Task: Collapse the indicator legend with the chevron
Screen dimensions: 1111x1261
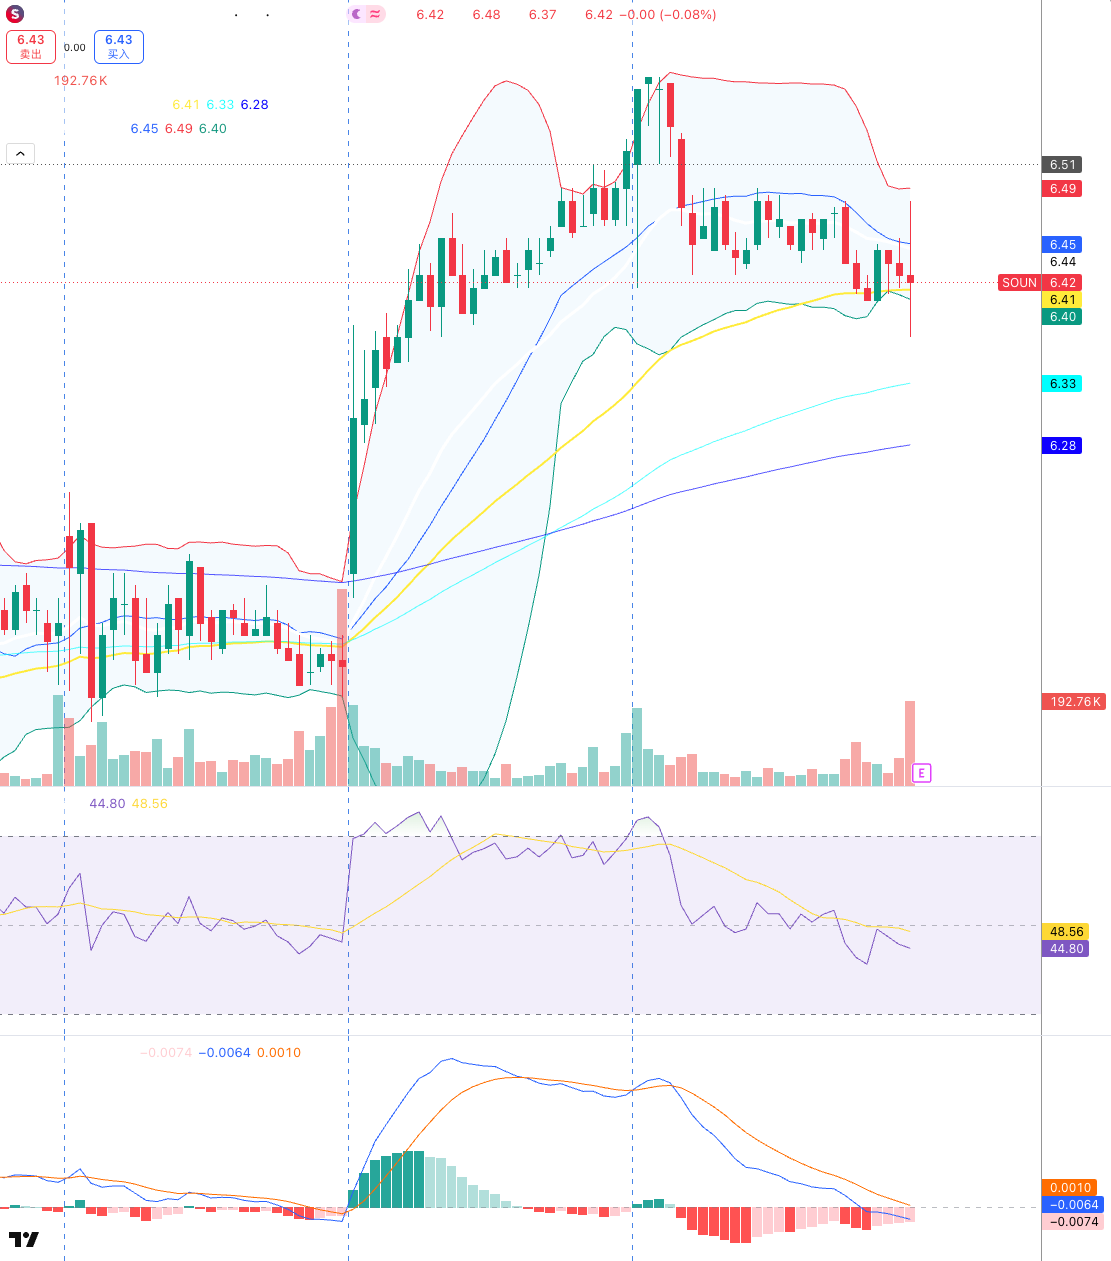Action: pos(20,153)
